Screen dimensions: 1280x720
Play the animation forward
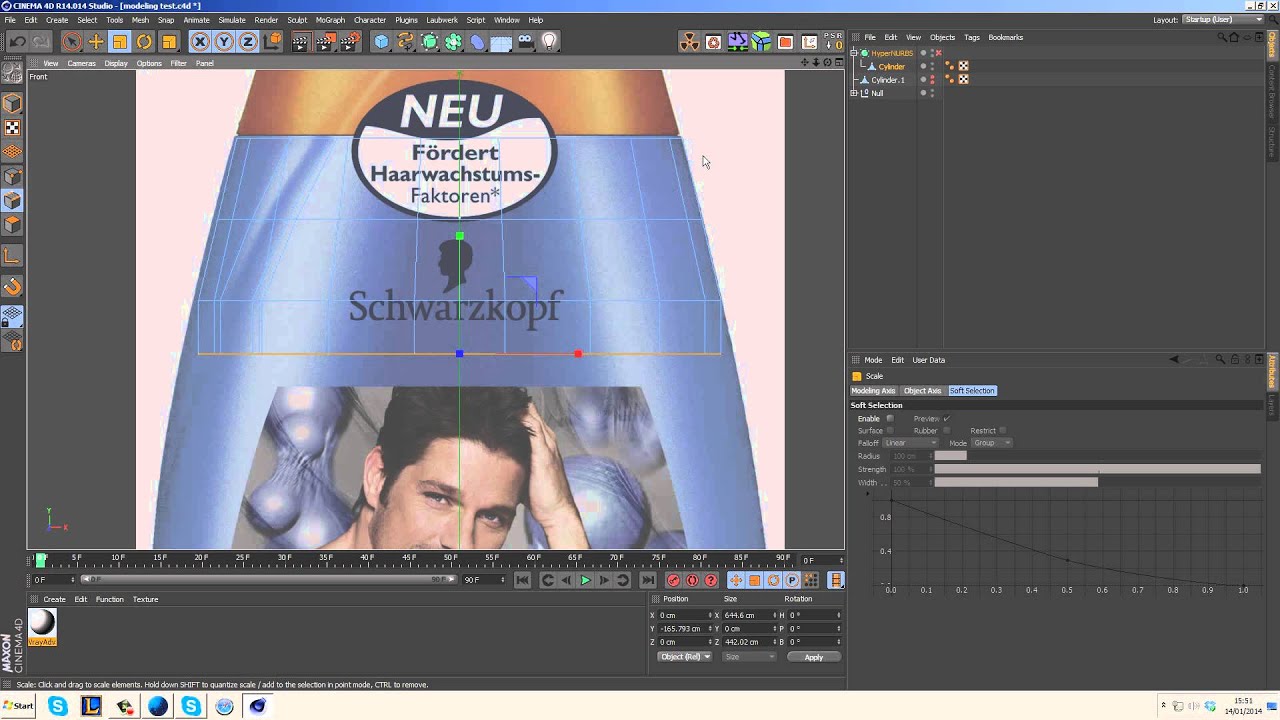[585, 580]
